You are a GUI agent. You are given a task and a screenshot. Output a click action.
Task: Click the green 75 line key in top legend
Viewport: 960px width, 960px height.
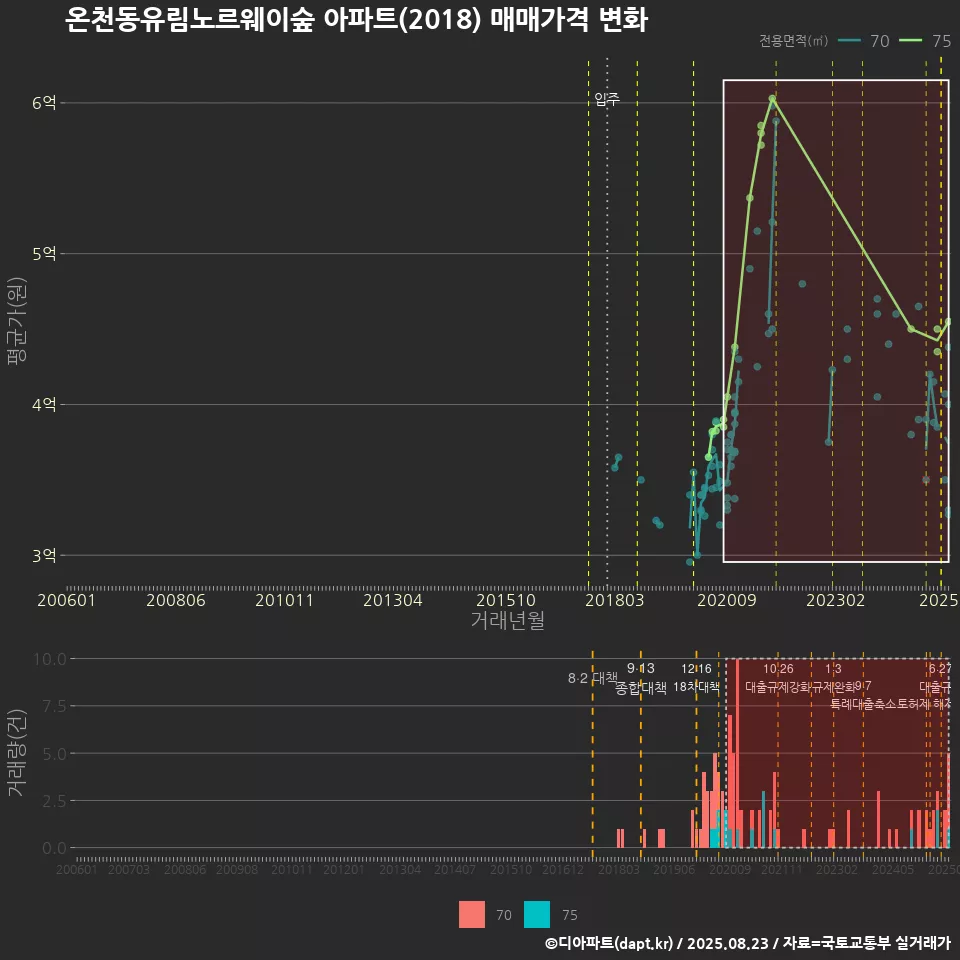[910, 41]
